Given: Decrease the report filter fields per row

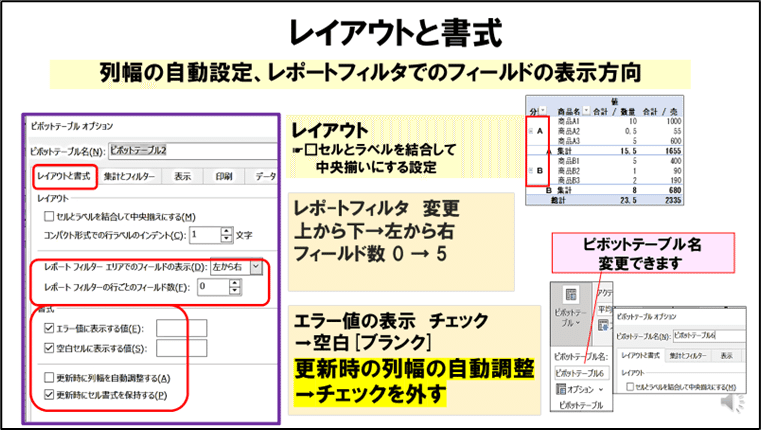Looking at the screenshot, I should pos(235,291).
